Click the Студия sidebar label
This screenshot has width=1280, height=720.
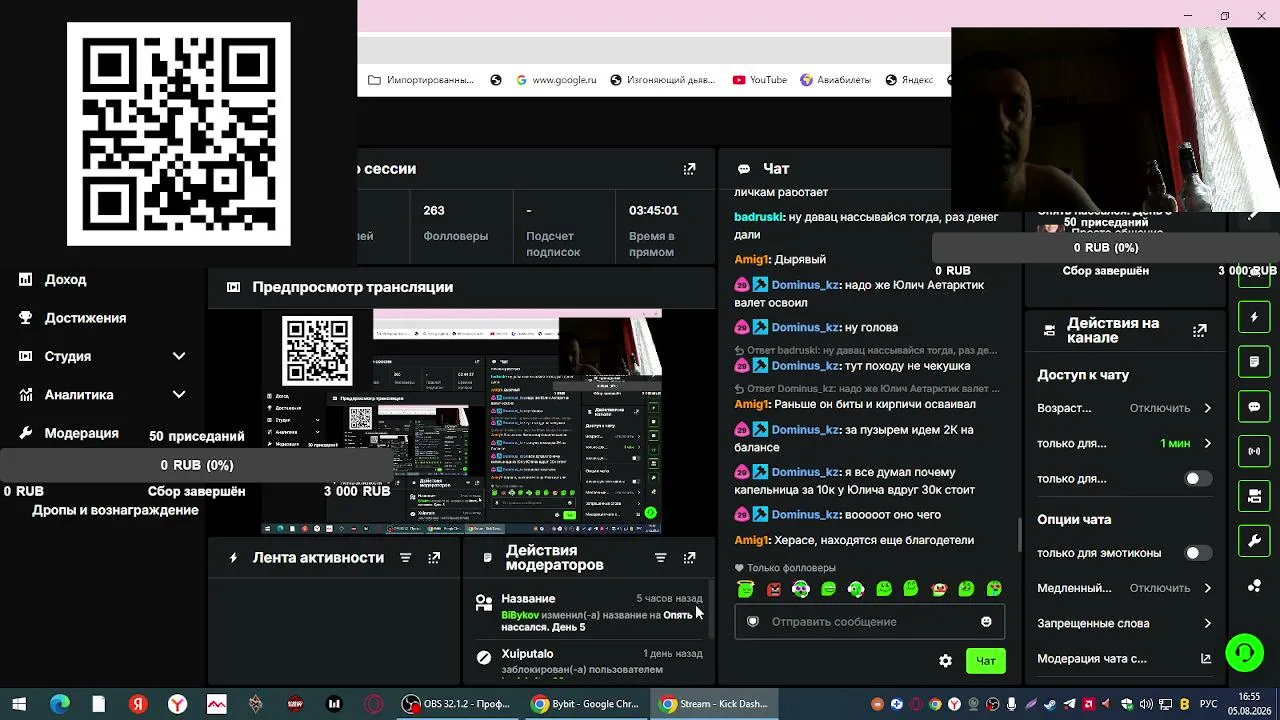coord(67,356)
